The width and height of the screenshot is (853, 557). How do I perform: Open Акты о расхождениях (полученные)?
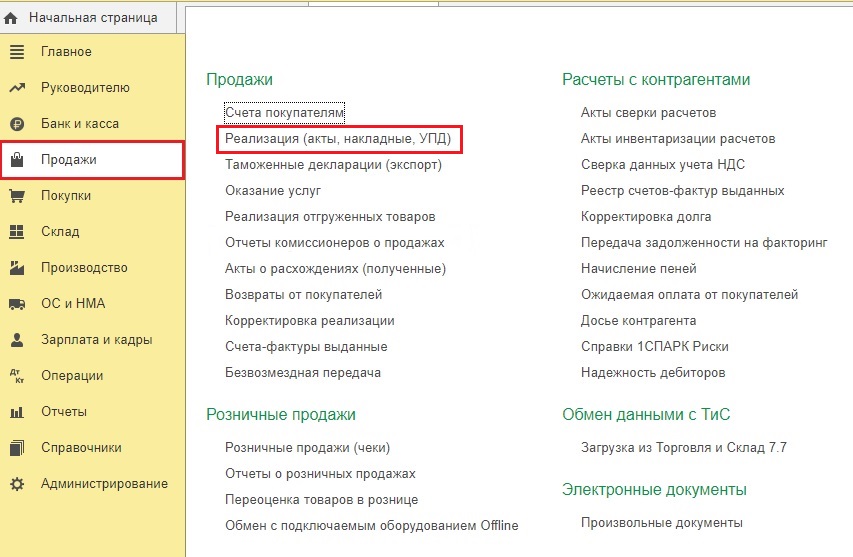[x=336, y=269]
